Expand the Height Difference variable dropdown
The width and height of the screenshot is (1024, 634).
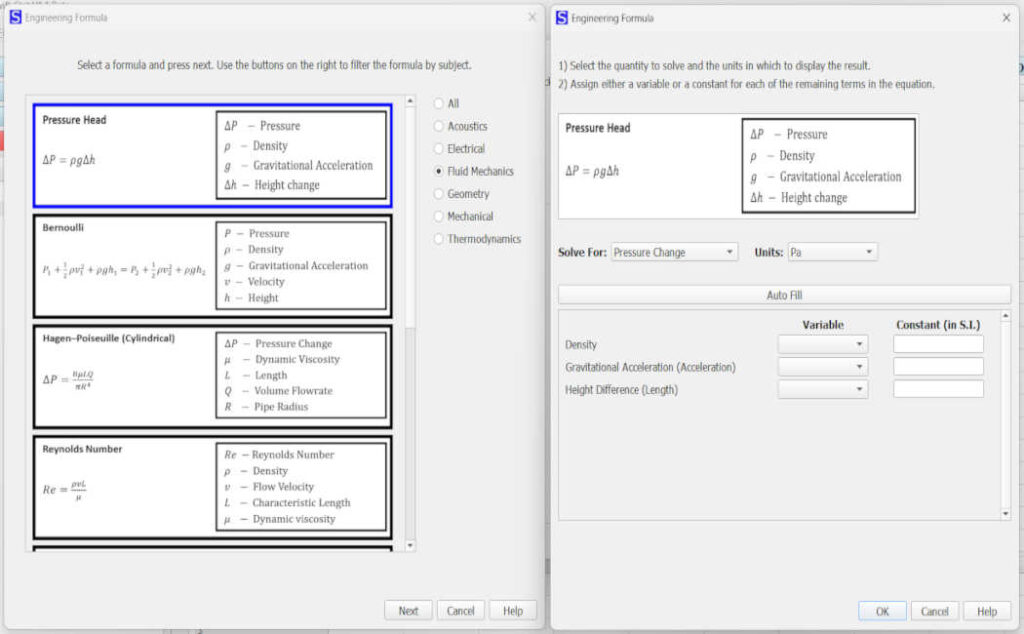(x=822, y=390)
